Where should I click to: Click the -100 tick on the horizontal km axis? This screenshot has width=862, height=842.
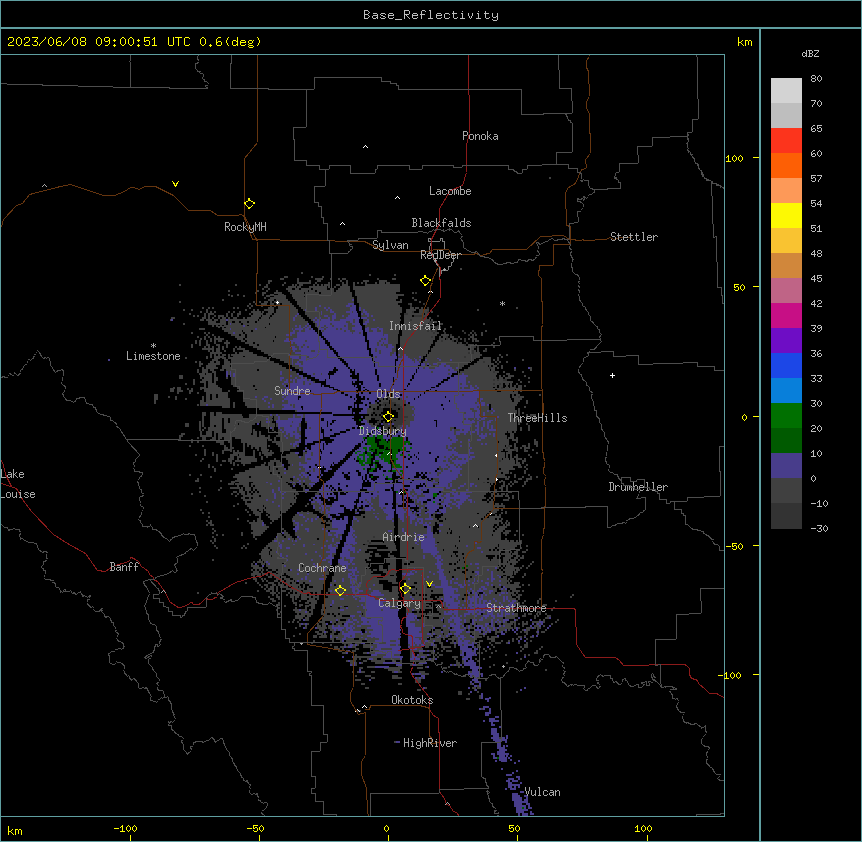(125, 828)
